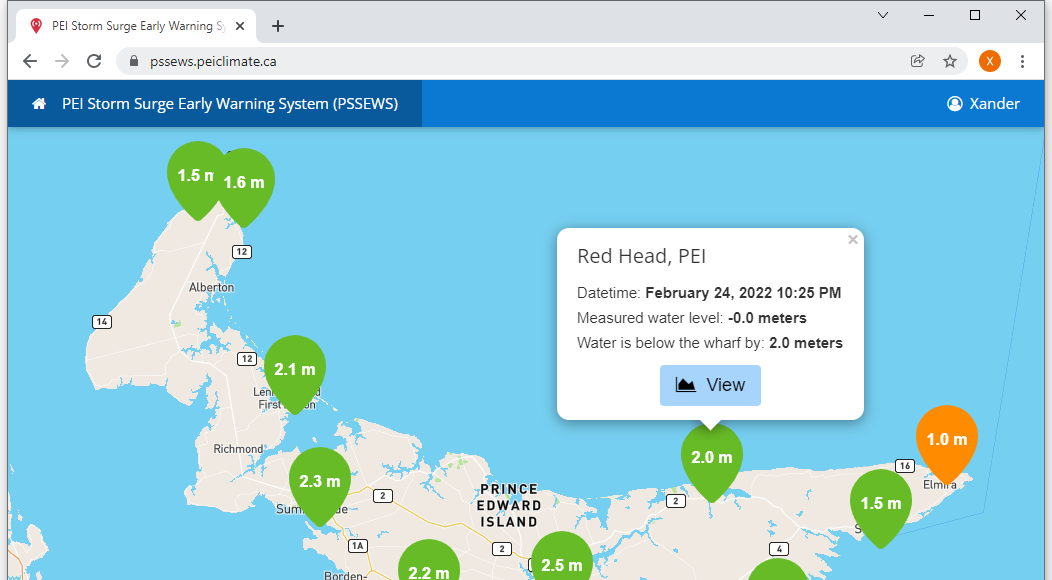Open a new browser tab
This screenshot has height=580, width=1052.
tap(278, 26)
